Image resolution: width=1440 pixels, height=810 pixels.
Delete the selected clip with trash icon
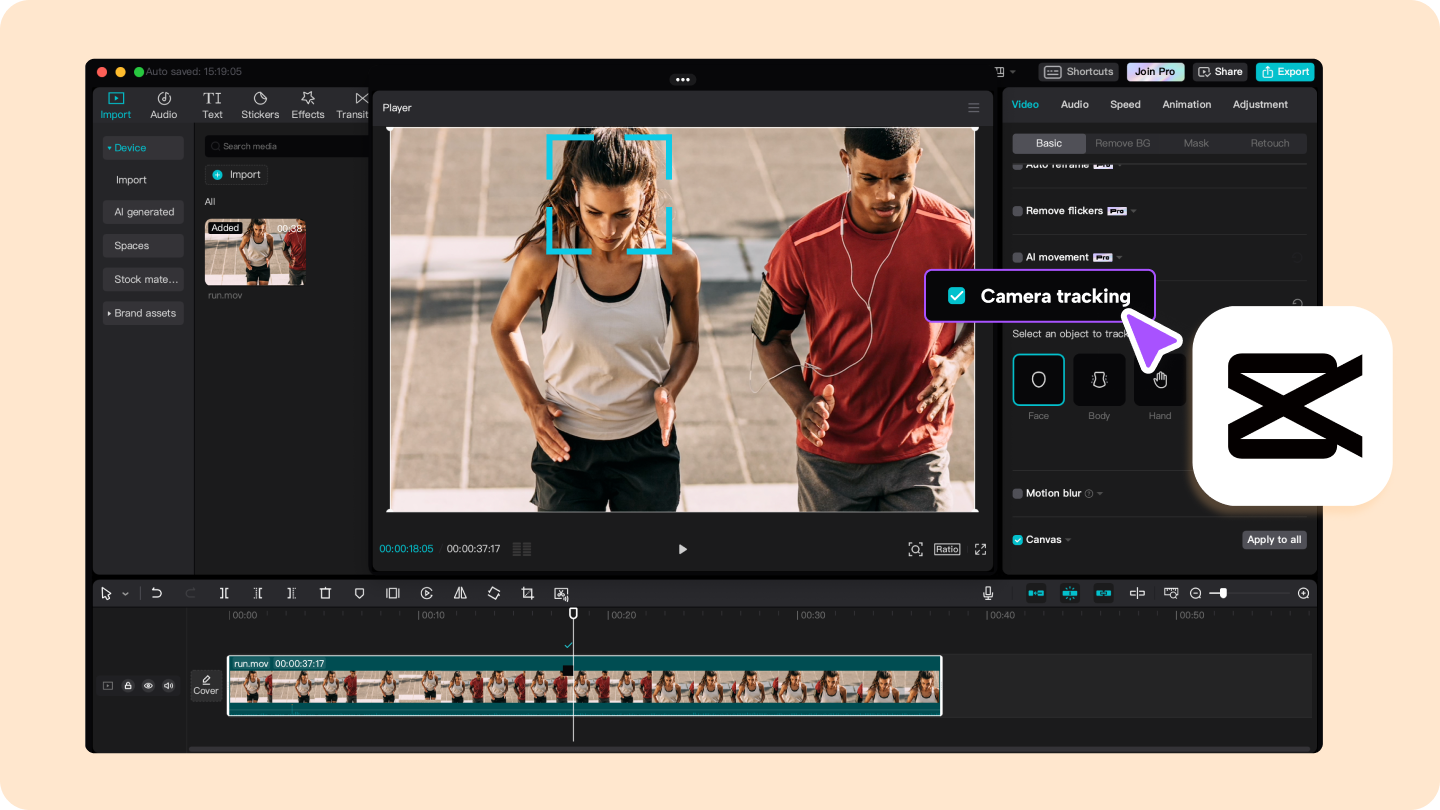[x=325, y=593]
